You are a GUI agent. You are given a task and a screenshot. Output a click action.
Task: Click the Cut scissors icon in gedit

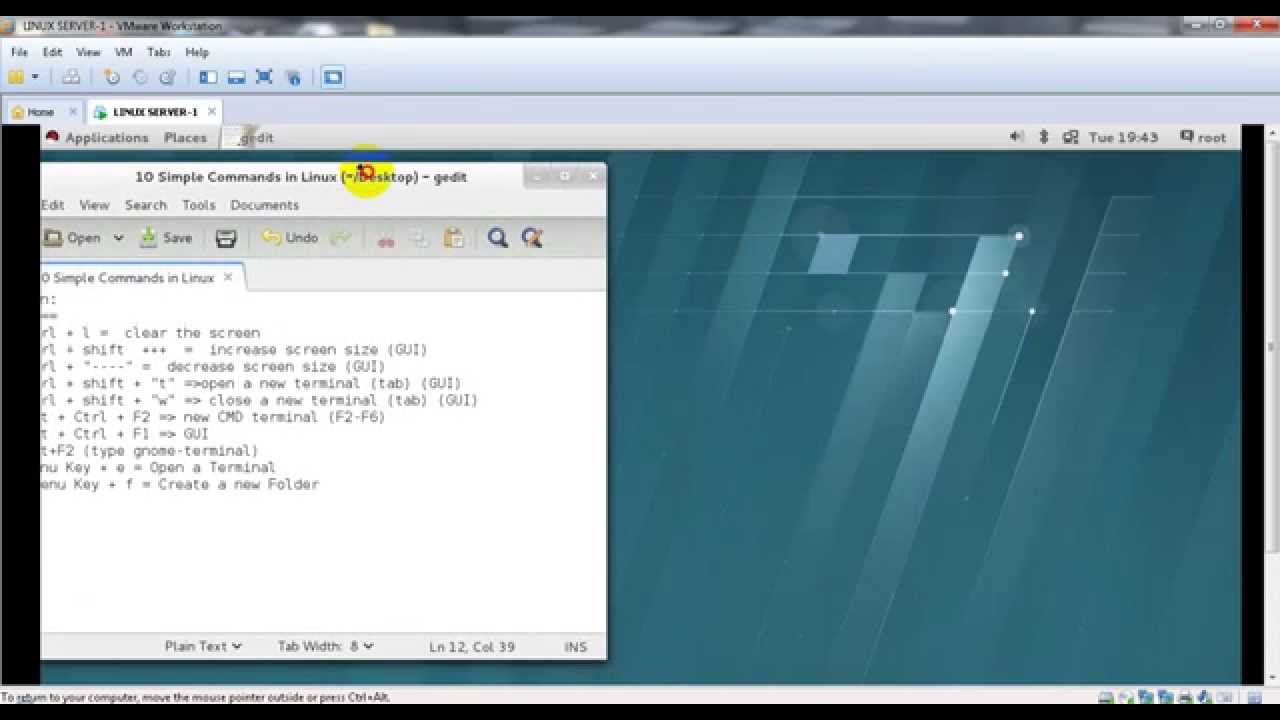(x=385, y=238)
